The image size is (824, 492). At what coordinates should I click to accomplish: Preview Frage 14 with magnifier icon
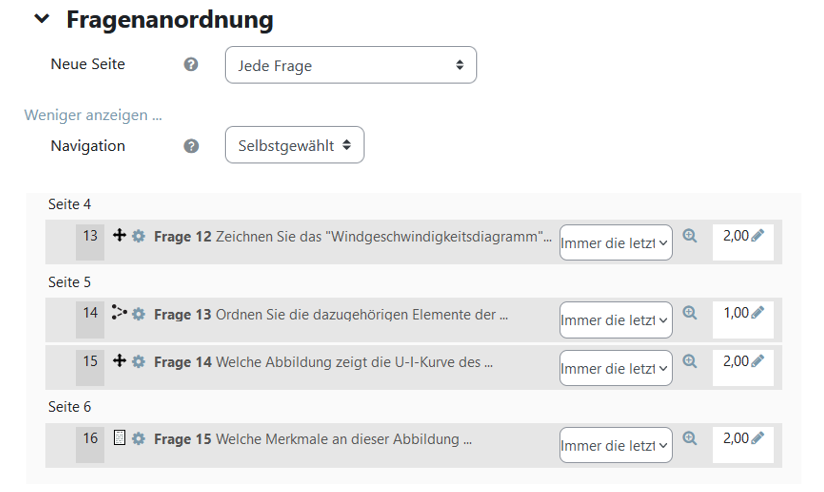coord(689,361)
